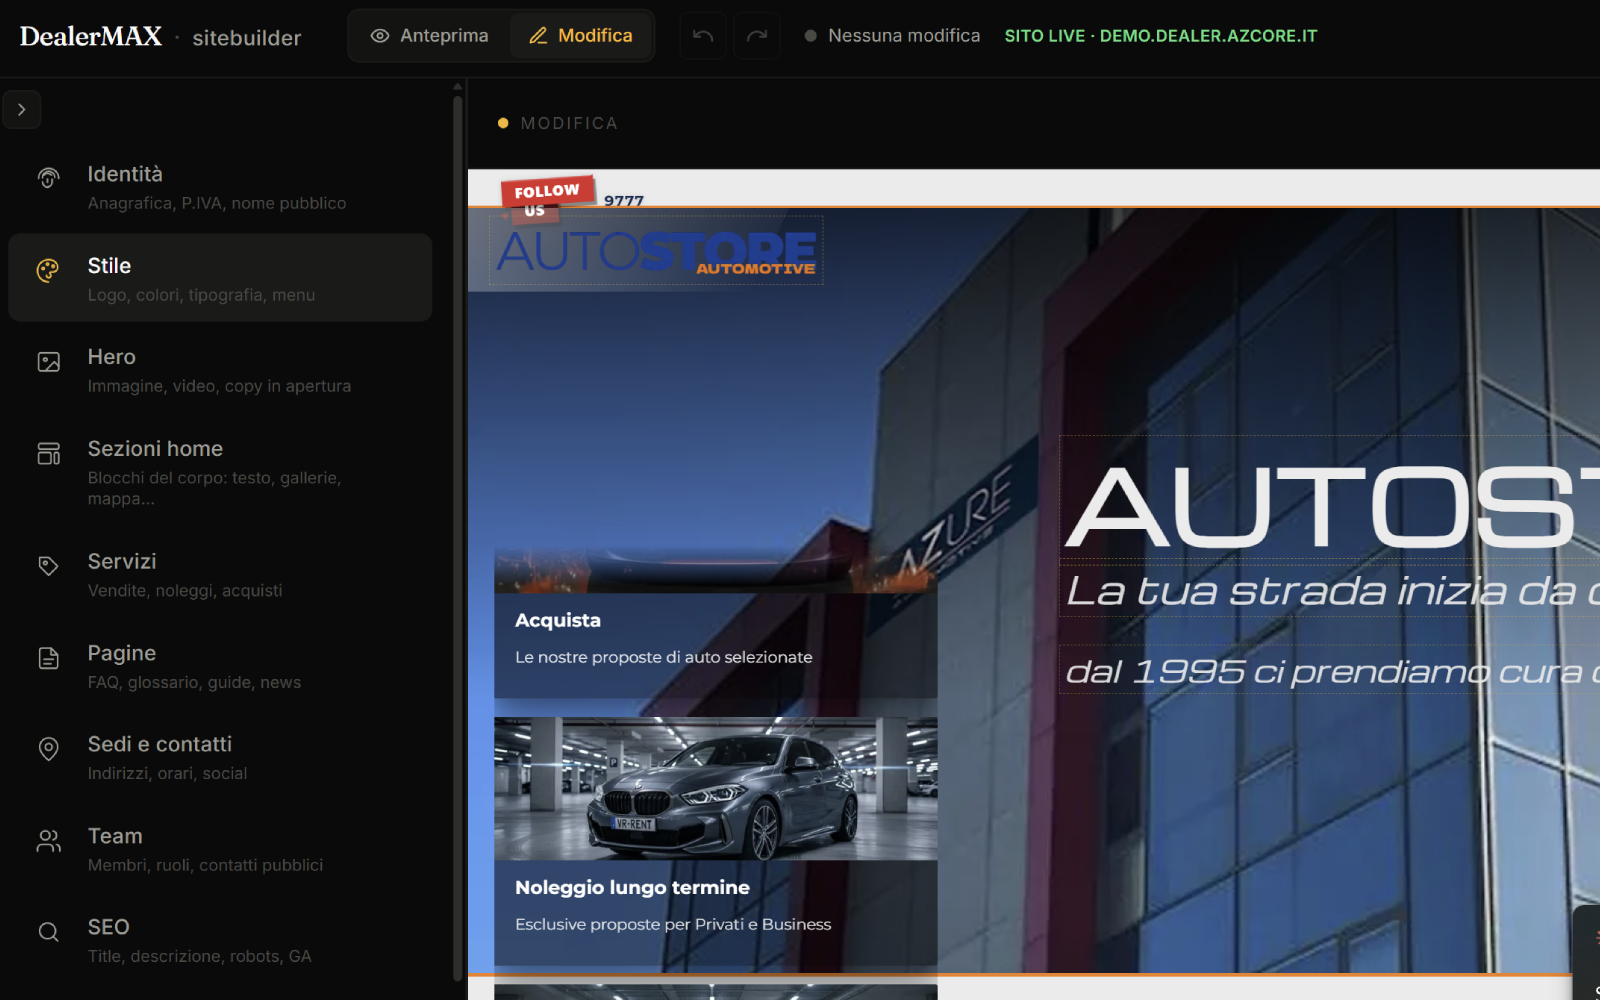
Task: Click 'Esclusive proposte per Privati e Business' text
Action: point(673,924)
